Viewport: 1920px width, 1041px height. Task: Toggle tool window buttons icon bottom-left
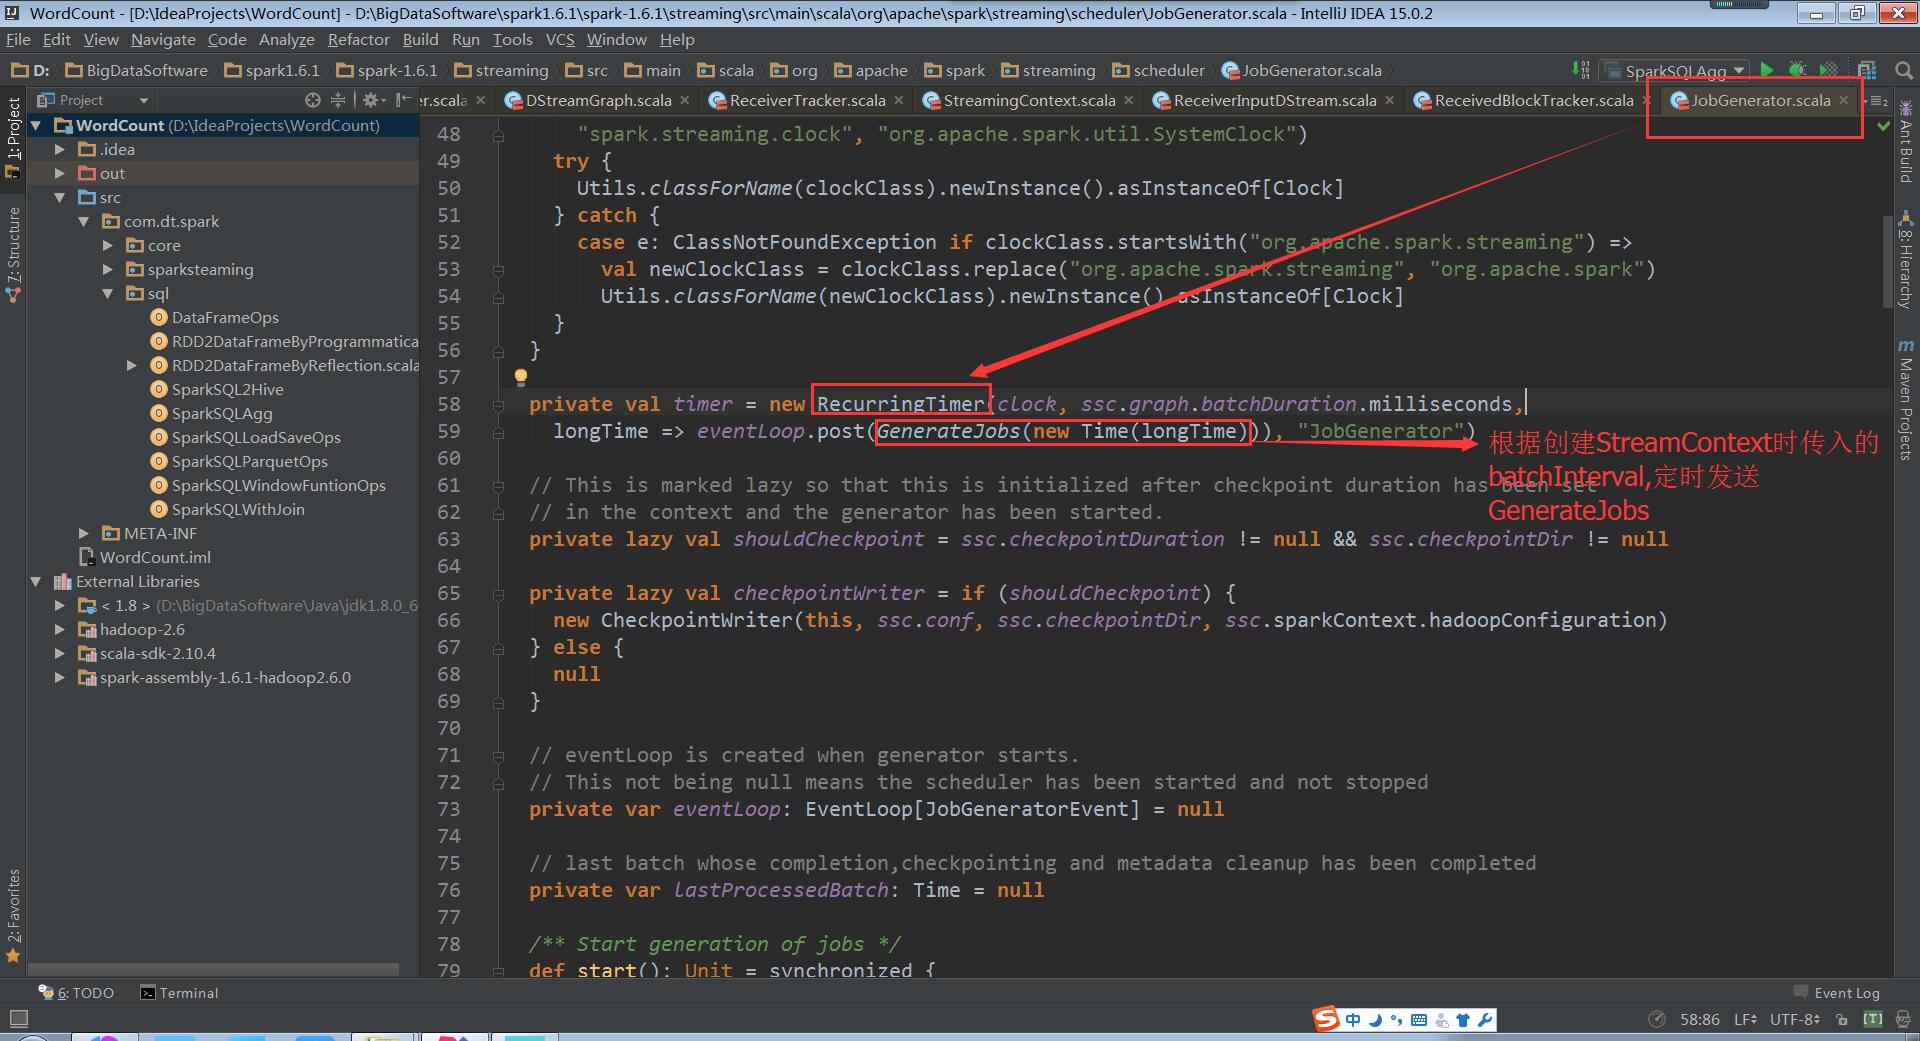[17, 1019]
